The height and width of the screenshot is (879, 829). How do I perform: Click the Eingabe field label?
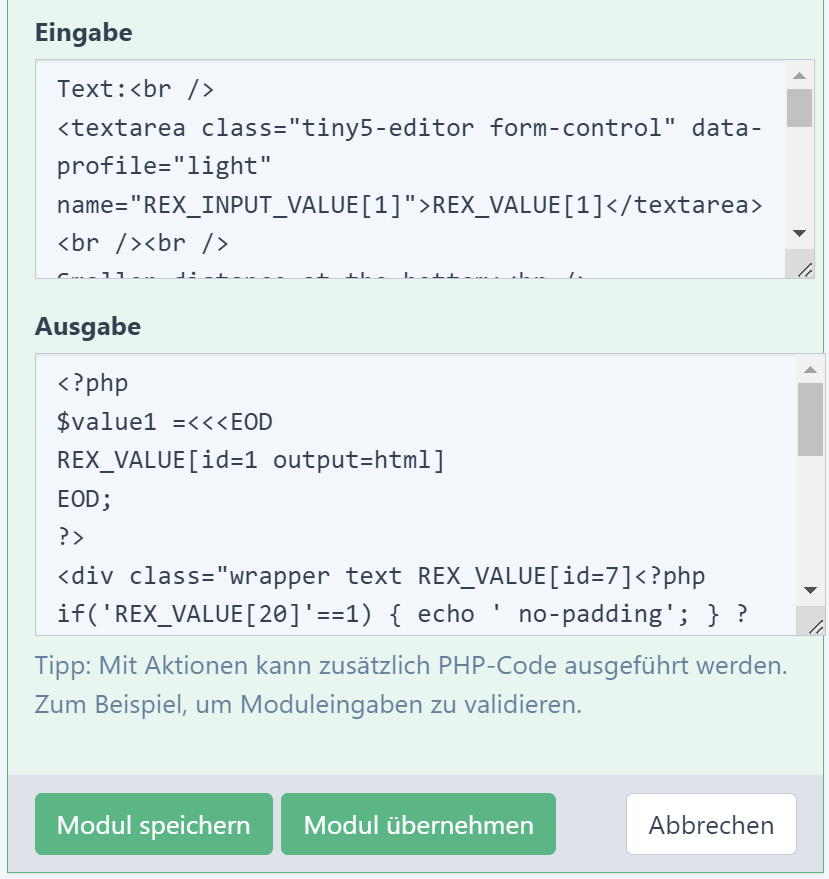[x=84, y=33]
